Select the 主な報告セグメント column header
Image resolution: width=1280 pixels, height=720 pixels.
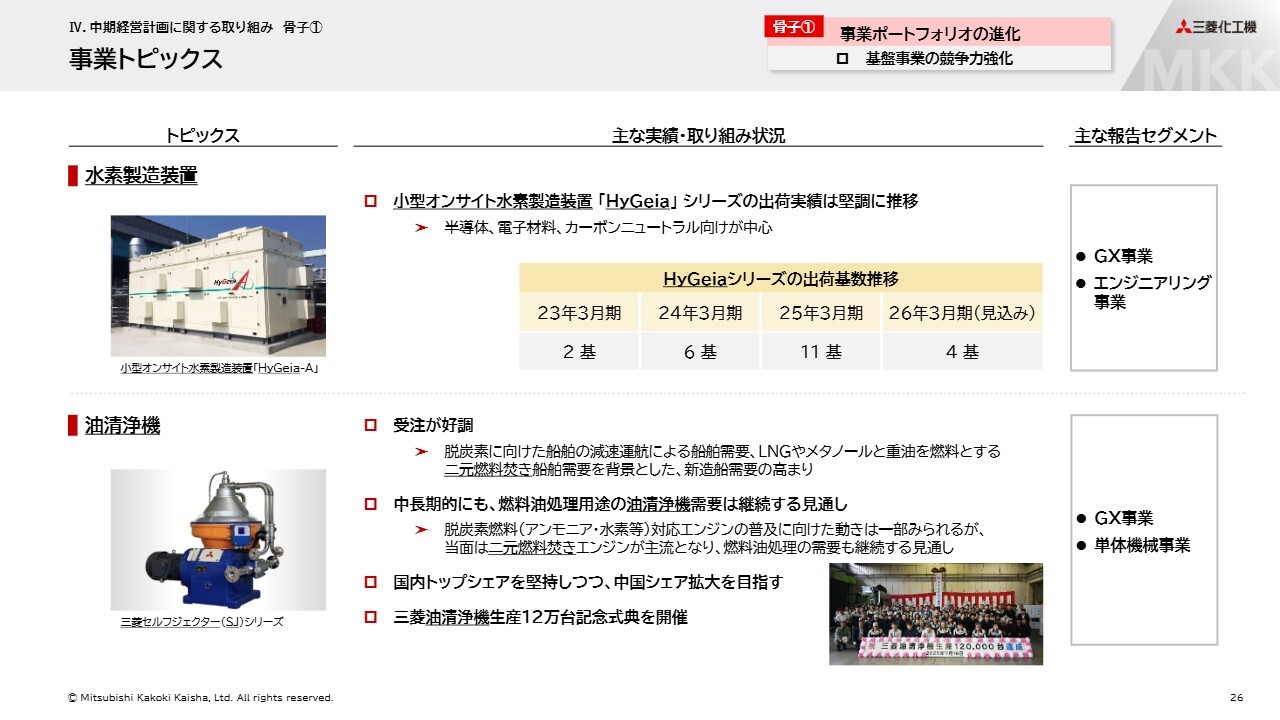click(1145, 136)
